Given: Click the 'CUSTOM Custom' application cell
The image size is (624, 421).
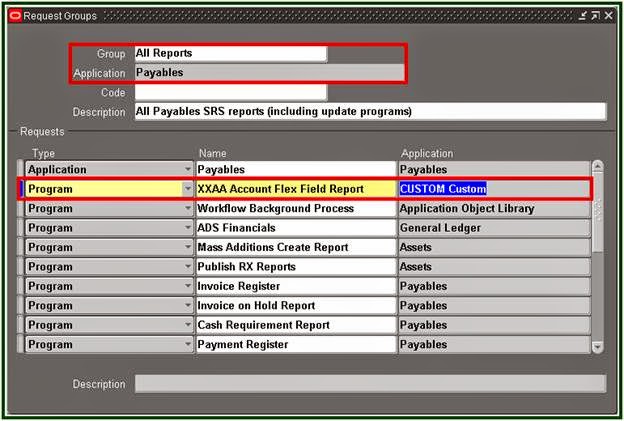Looking at the screenshot, I should (494, 189).
